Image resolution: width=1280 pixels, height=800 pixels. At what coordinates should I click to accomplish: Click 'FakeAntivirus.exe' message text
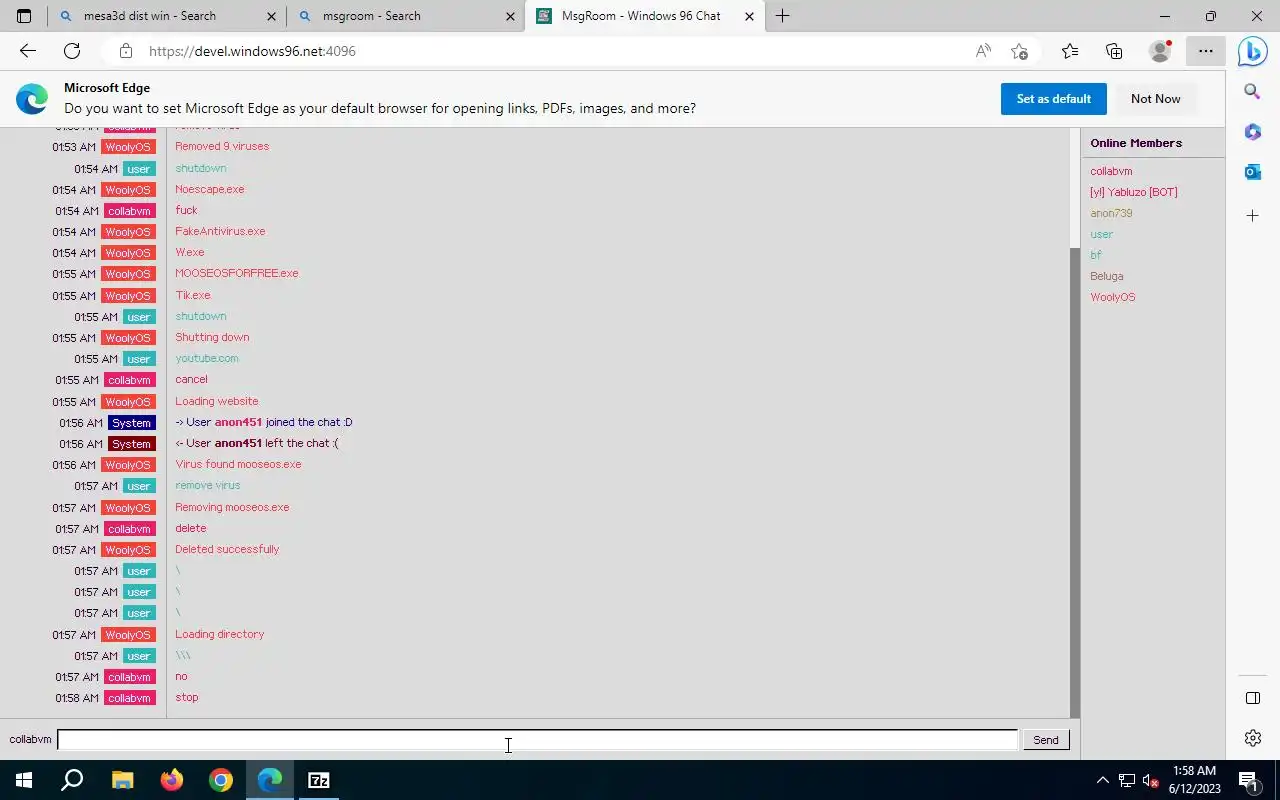pyautogui.click(x=220, y=231)
